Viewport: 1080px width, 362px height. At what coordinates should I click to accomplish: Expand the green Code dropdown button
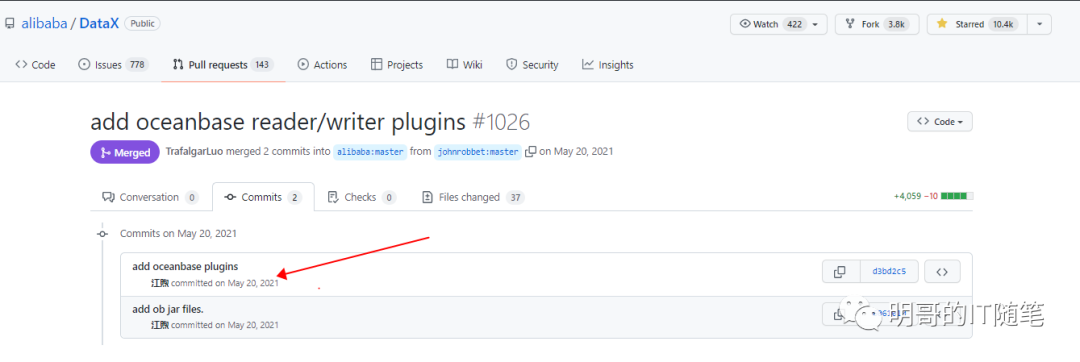pyautogui.click(x=940, y=122)
